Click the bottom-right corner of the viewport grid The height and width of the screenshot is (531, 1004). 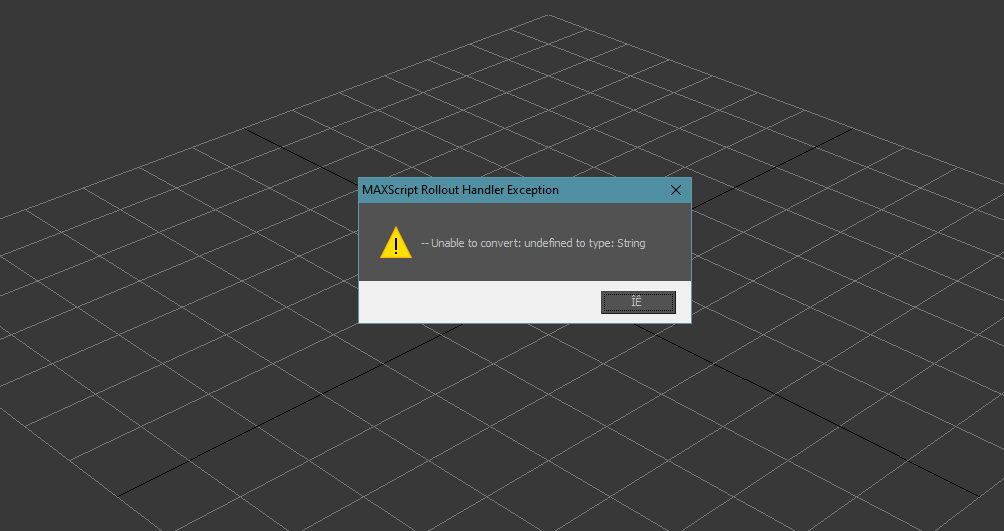(x=976, y=494)
